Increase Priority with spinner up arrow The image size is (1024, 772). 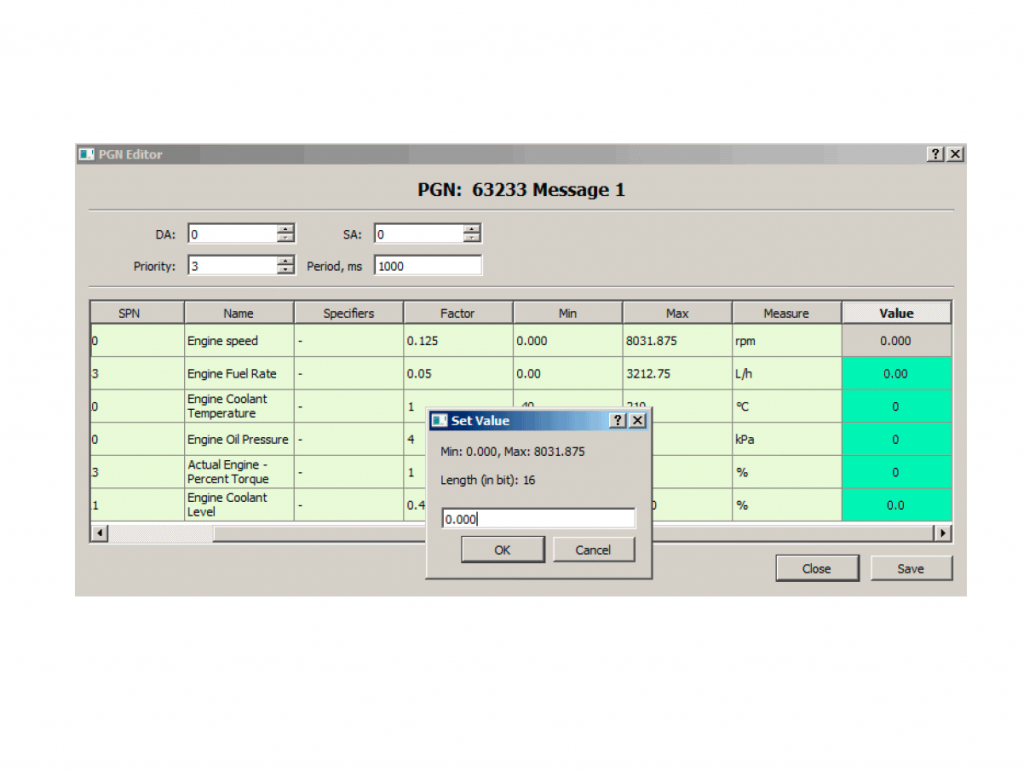(286, 260)
